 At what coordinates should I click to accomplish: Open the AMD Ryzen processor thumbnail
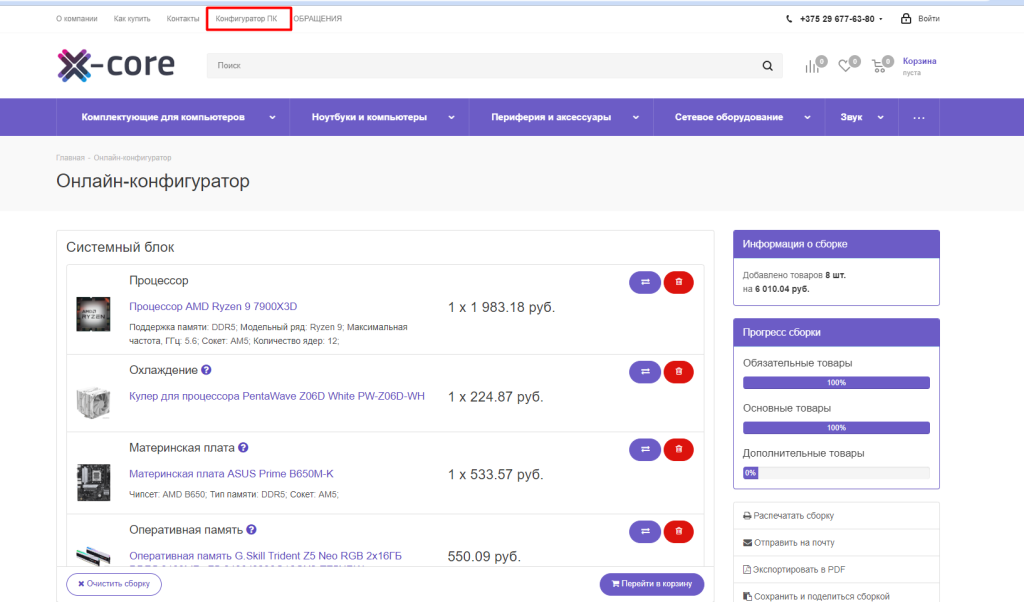point(93,314)
